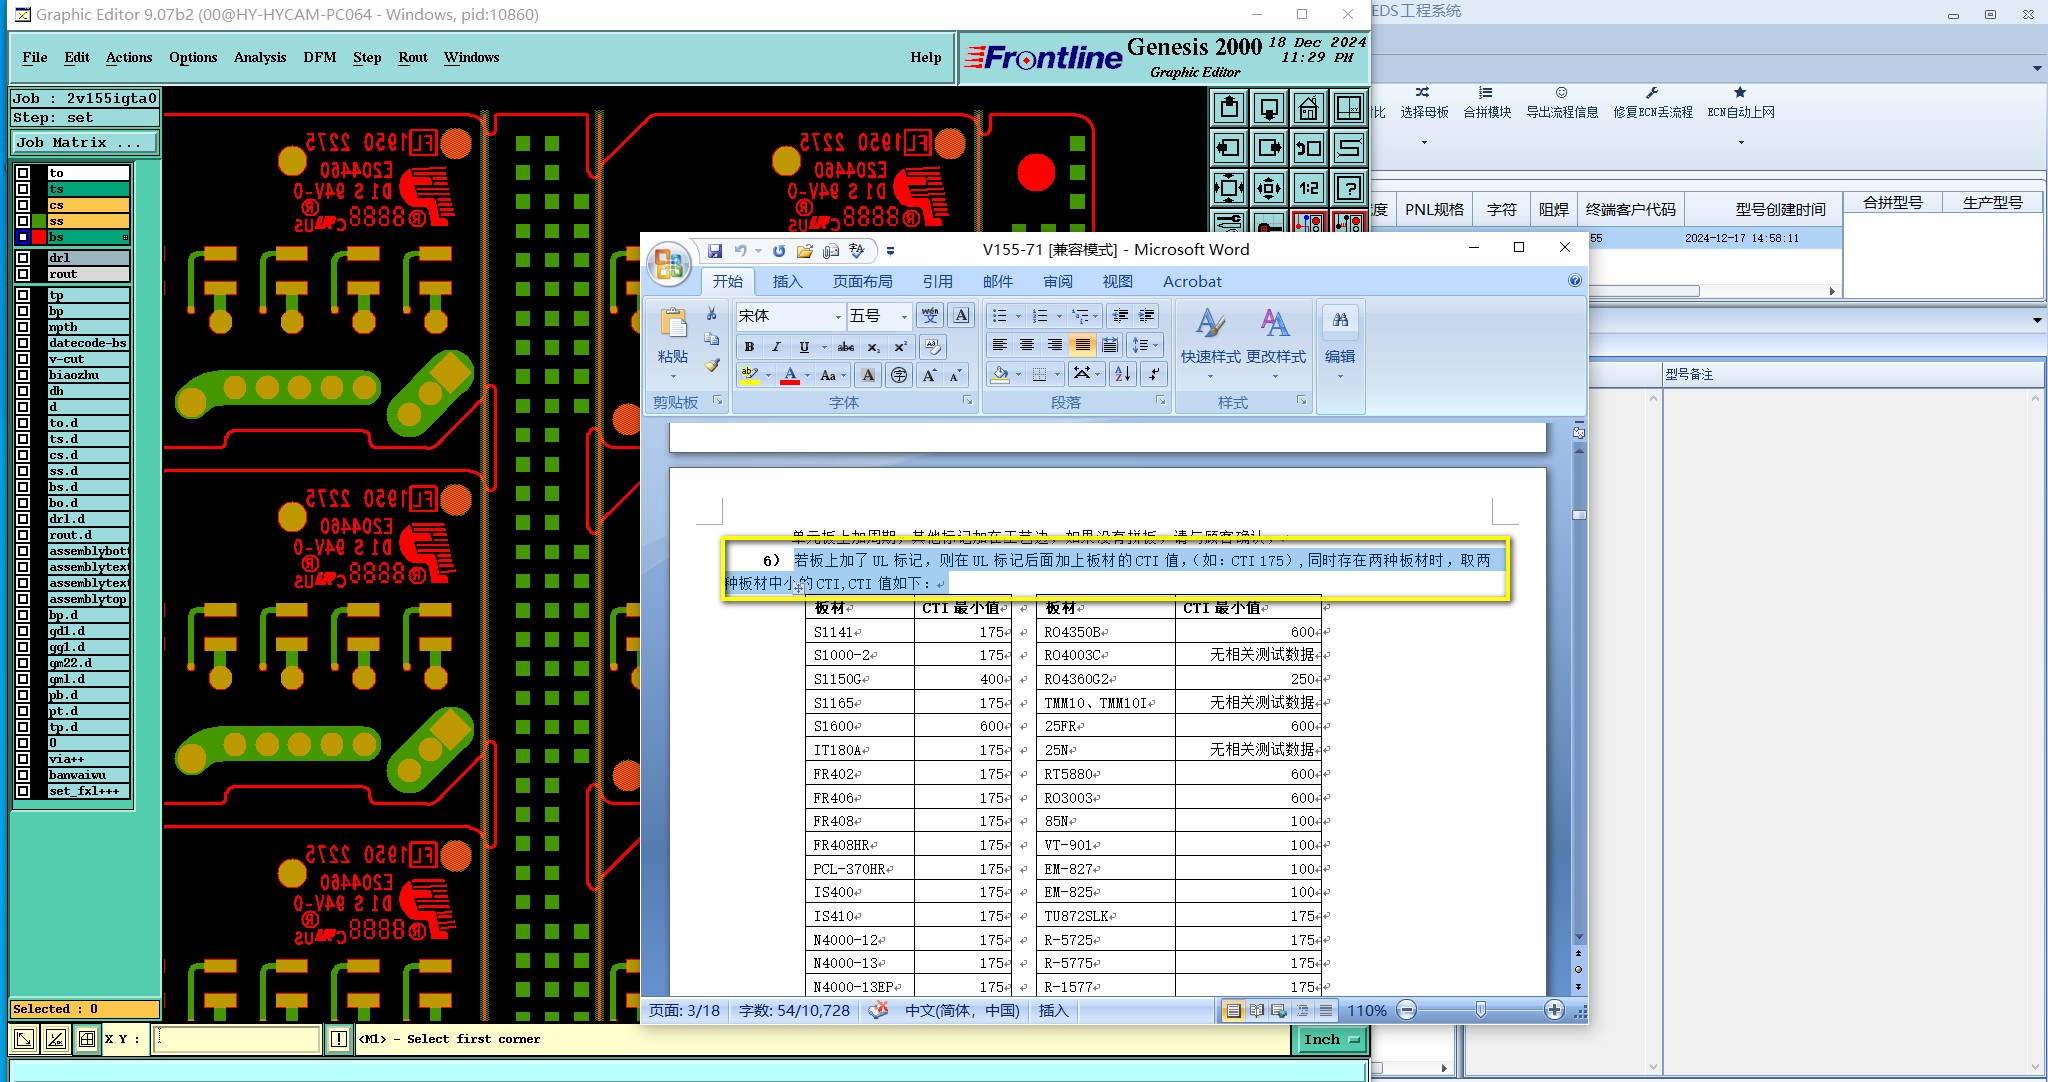
Task: Click the Grow Font icon in Word
Action: click(x=929, y=375)
